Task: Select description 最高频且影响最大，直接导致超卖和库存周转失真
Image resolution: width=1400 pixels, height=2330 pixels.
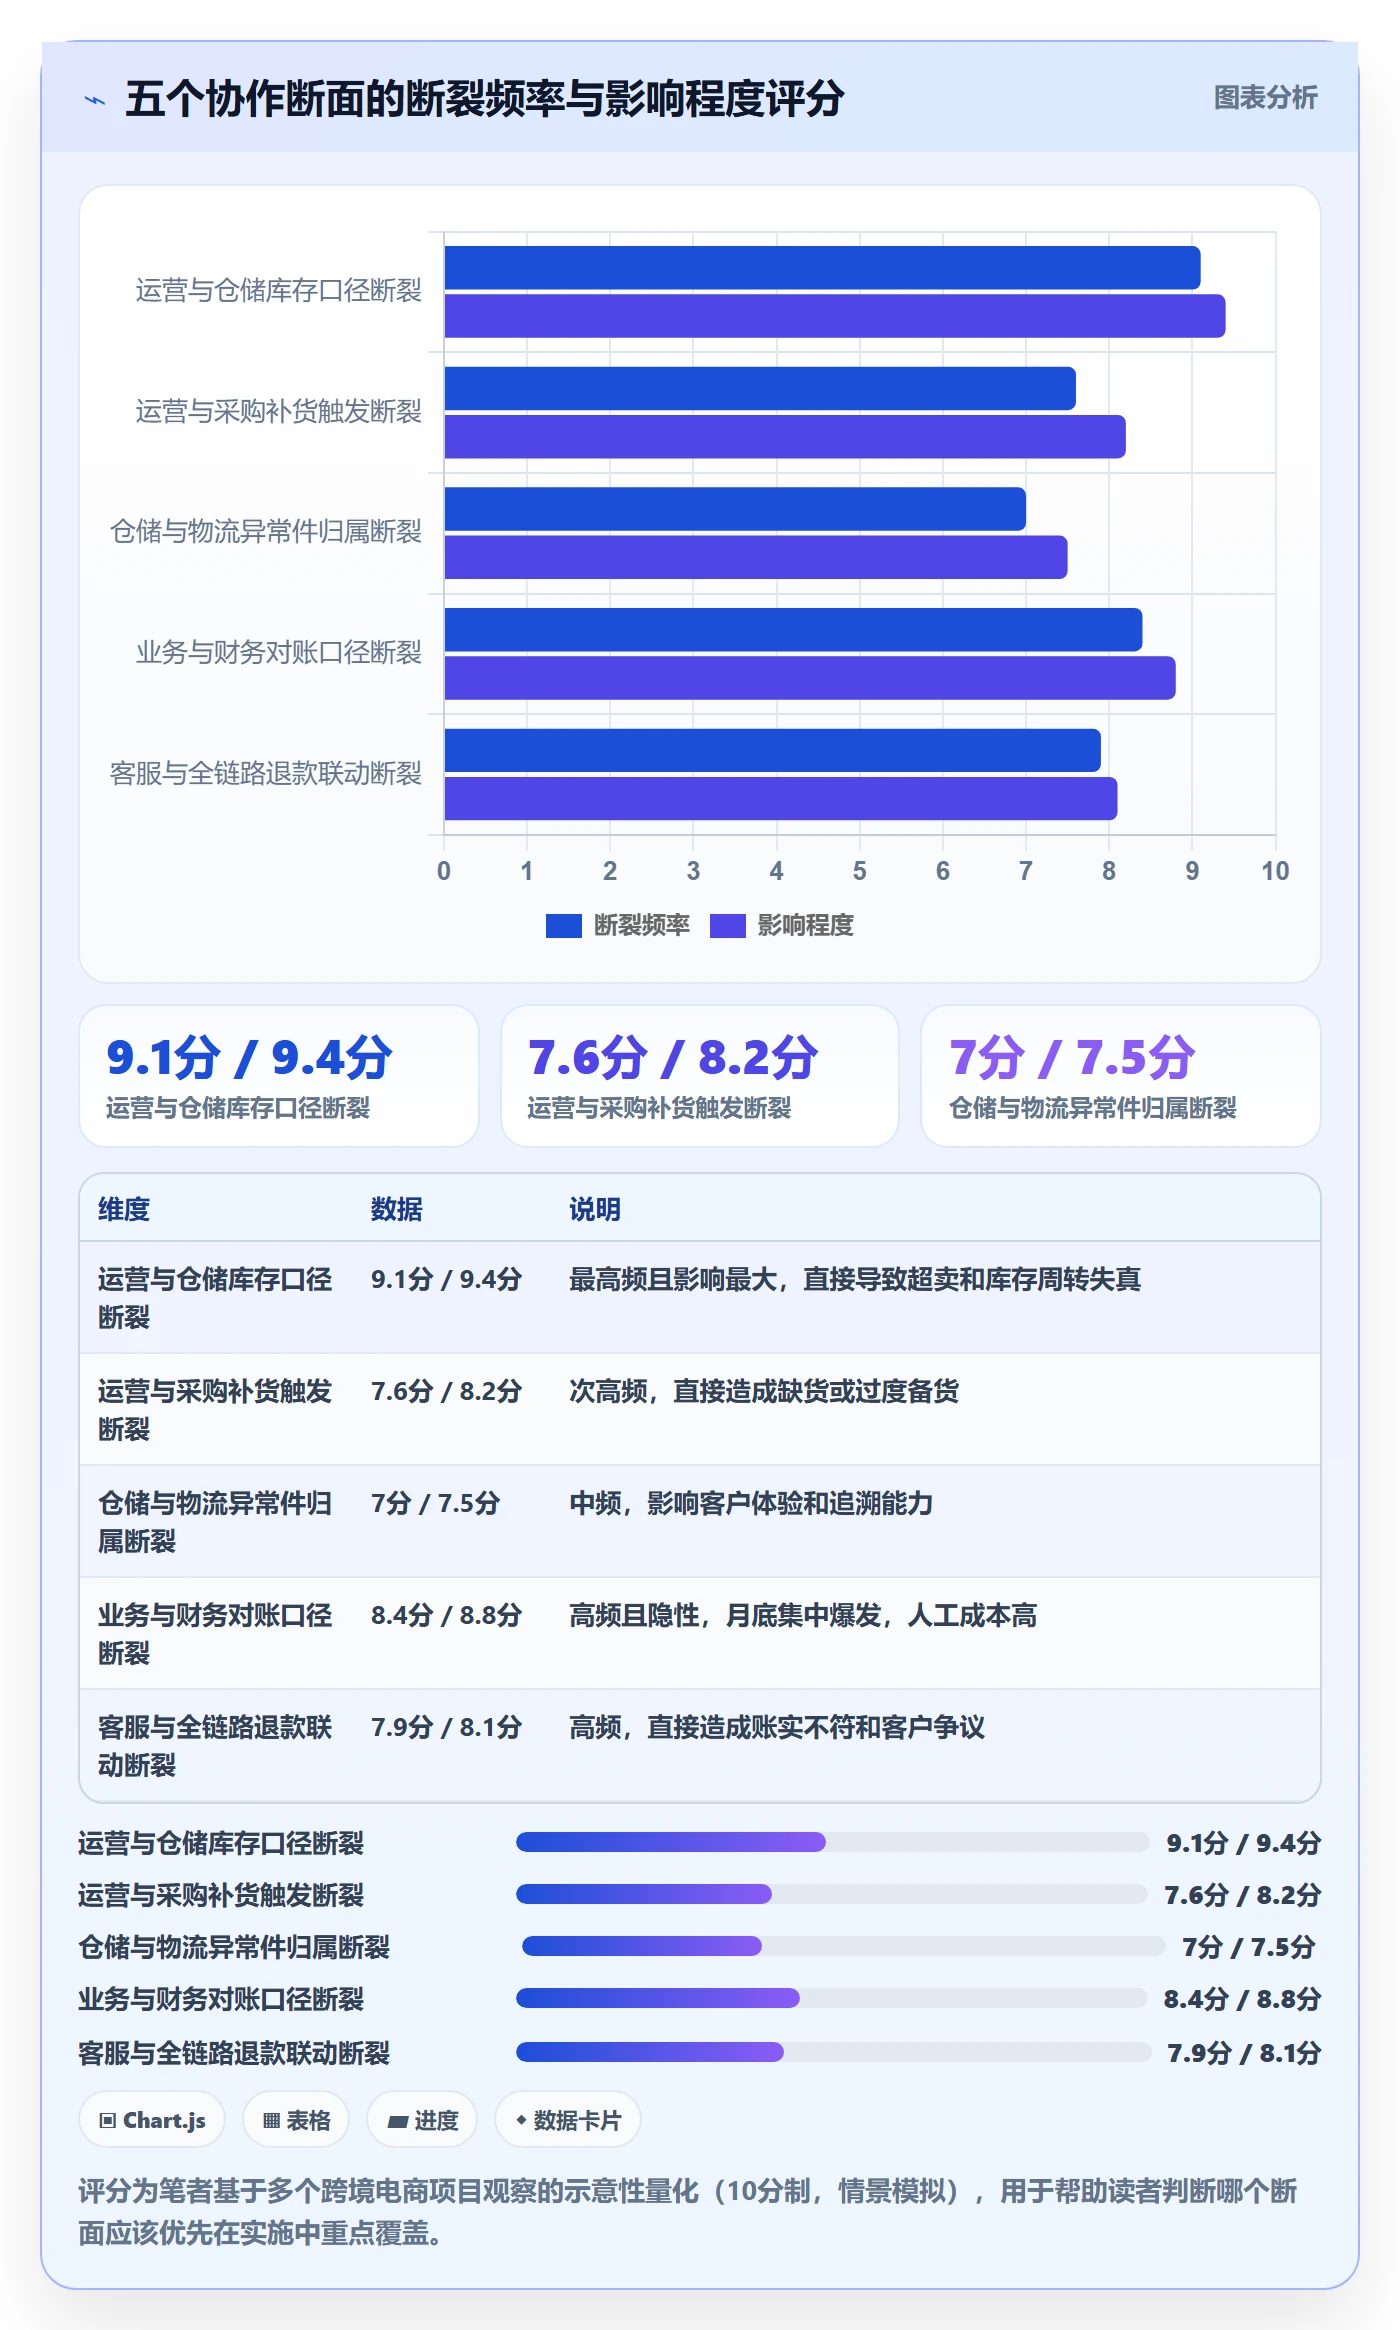Action: [x=855, y=1279]
